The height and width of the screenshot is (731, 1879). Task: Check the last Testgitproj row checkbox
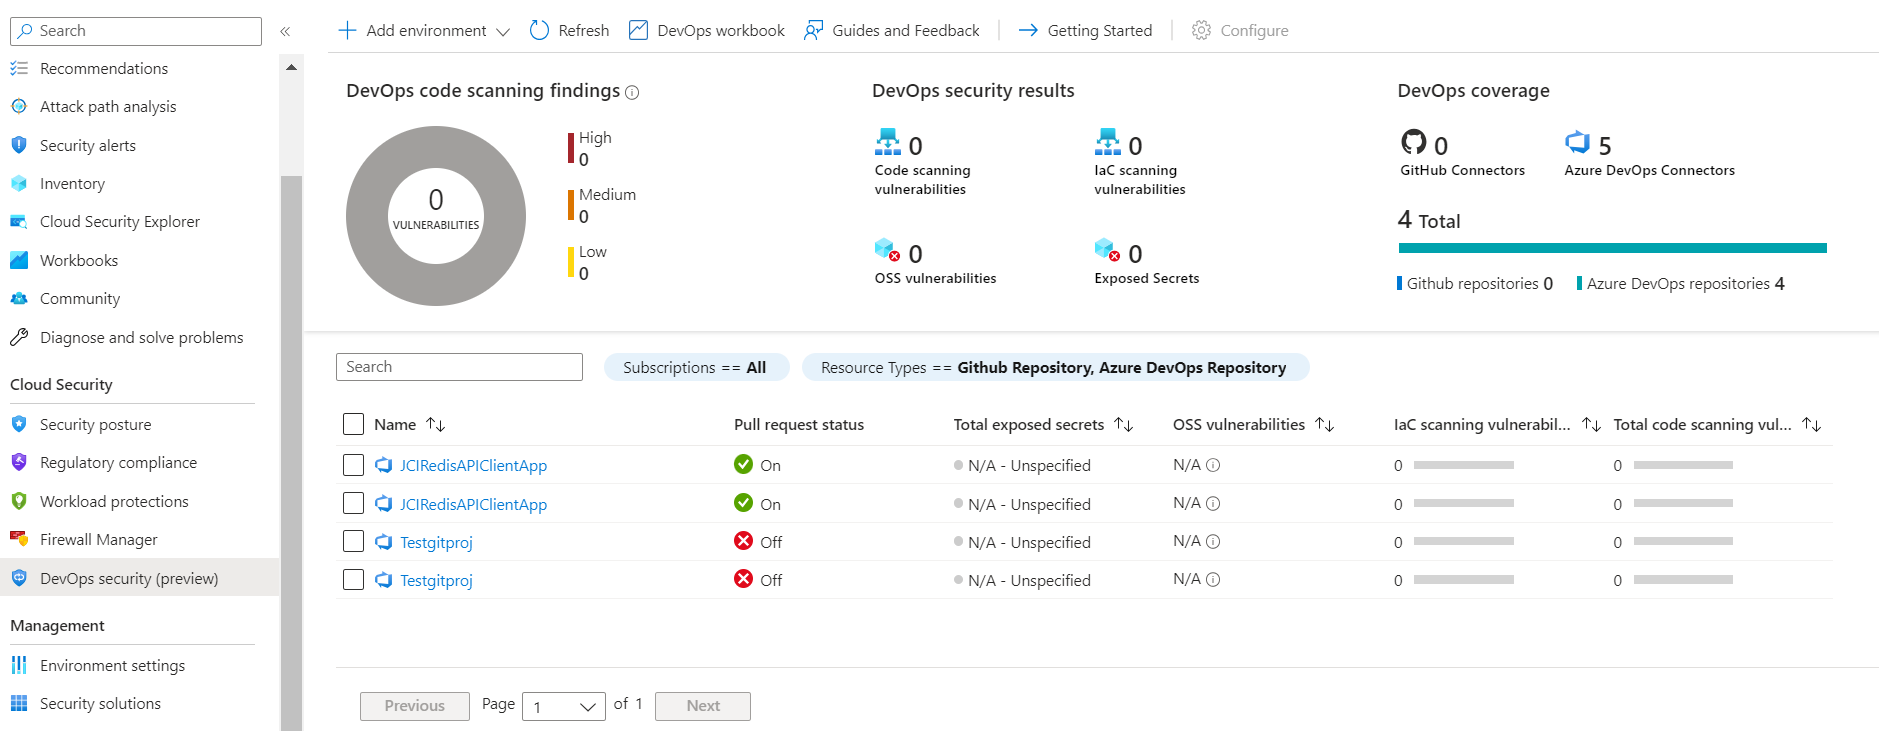[353, 579]
